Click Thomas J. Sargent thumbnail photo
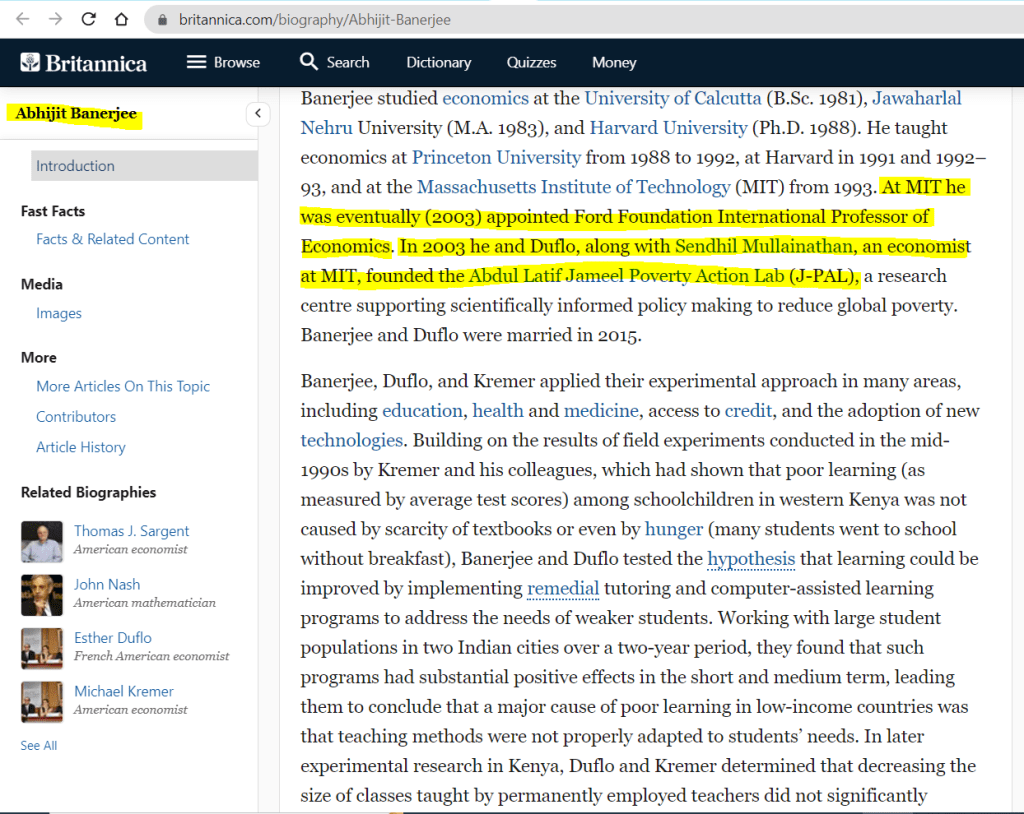 pyautogui.click(x=42, y=541)
